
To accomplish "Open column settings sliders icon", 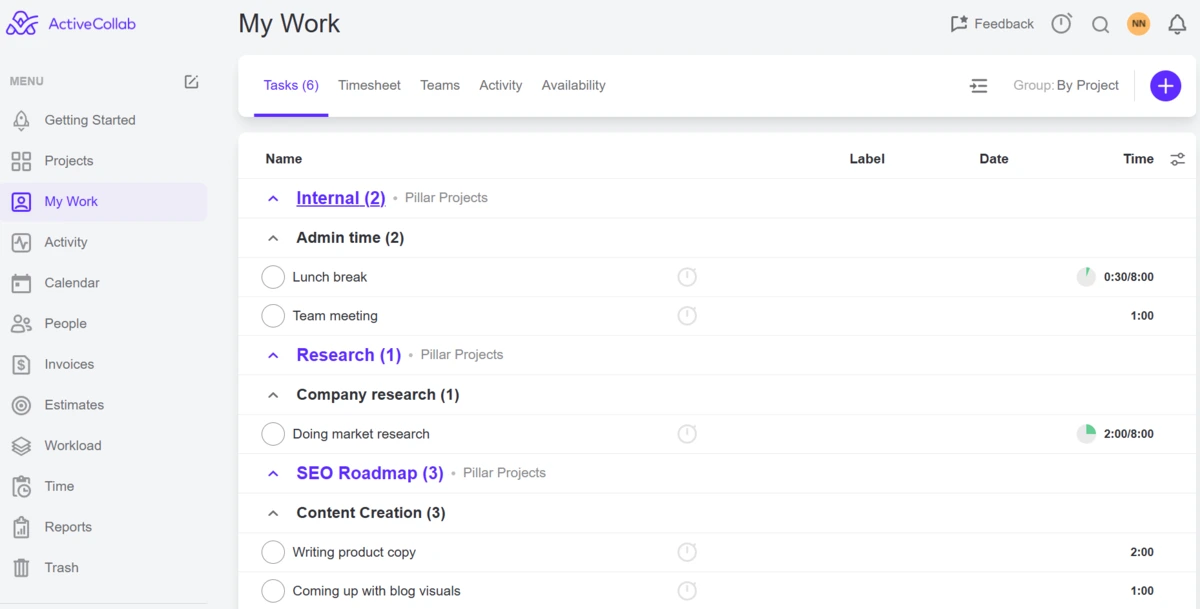I will click(x=1178, y=159).
